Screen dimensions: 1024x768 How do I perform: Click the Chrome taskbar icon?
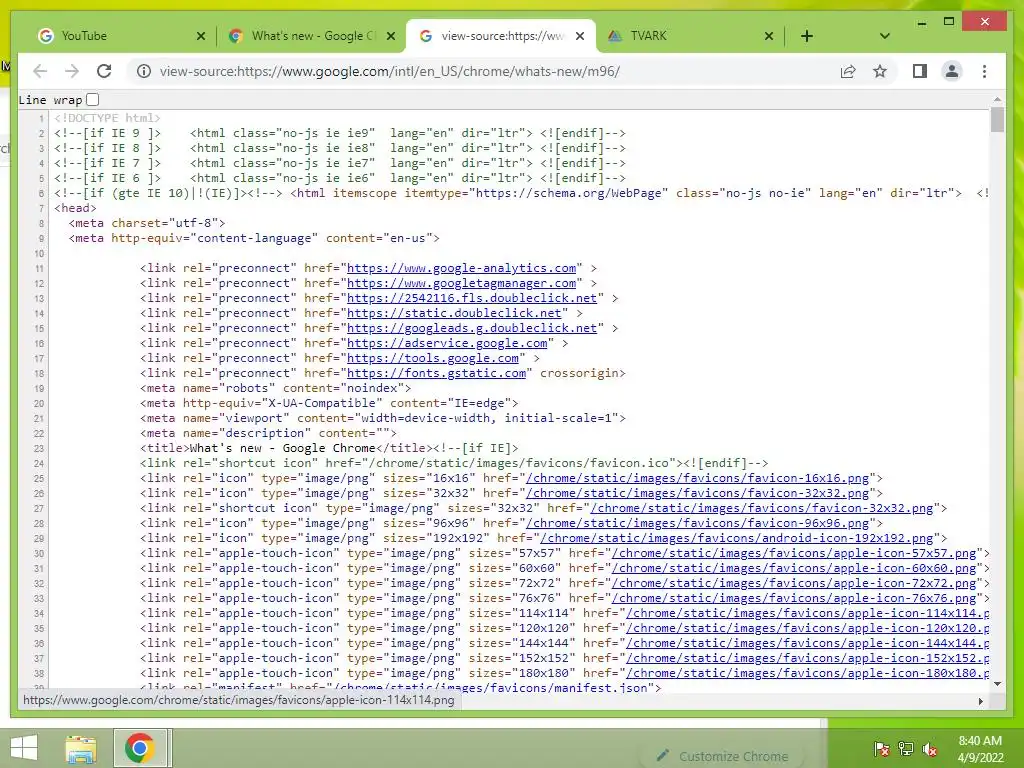[x=139, y=748]
